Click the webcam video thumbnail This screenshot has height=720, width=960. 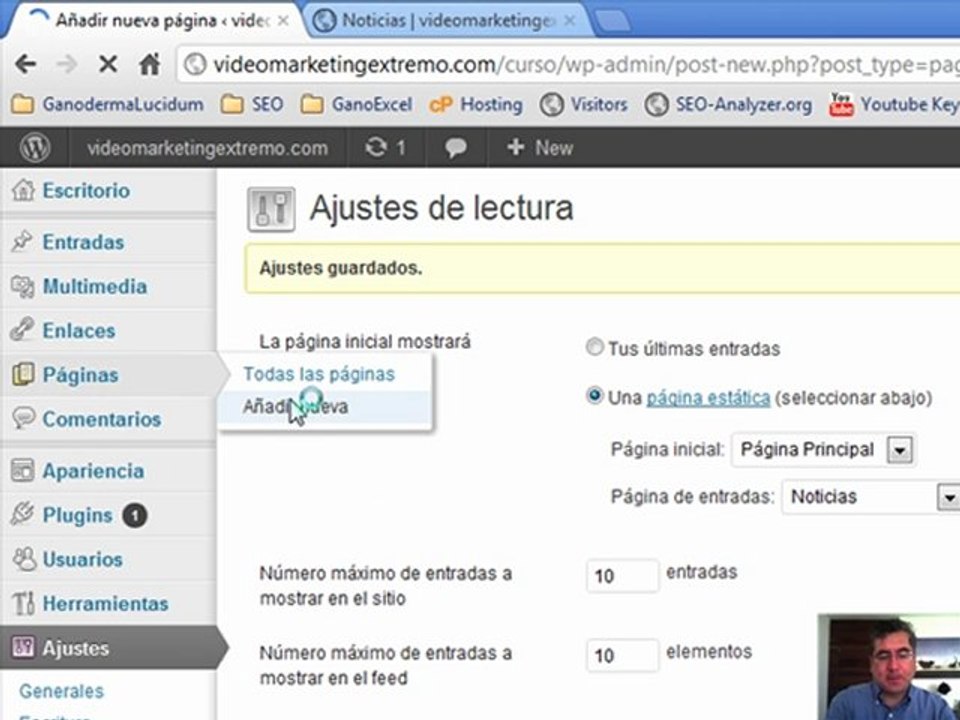point(889,667)
